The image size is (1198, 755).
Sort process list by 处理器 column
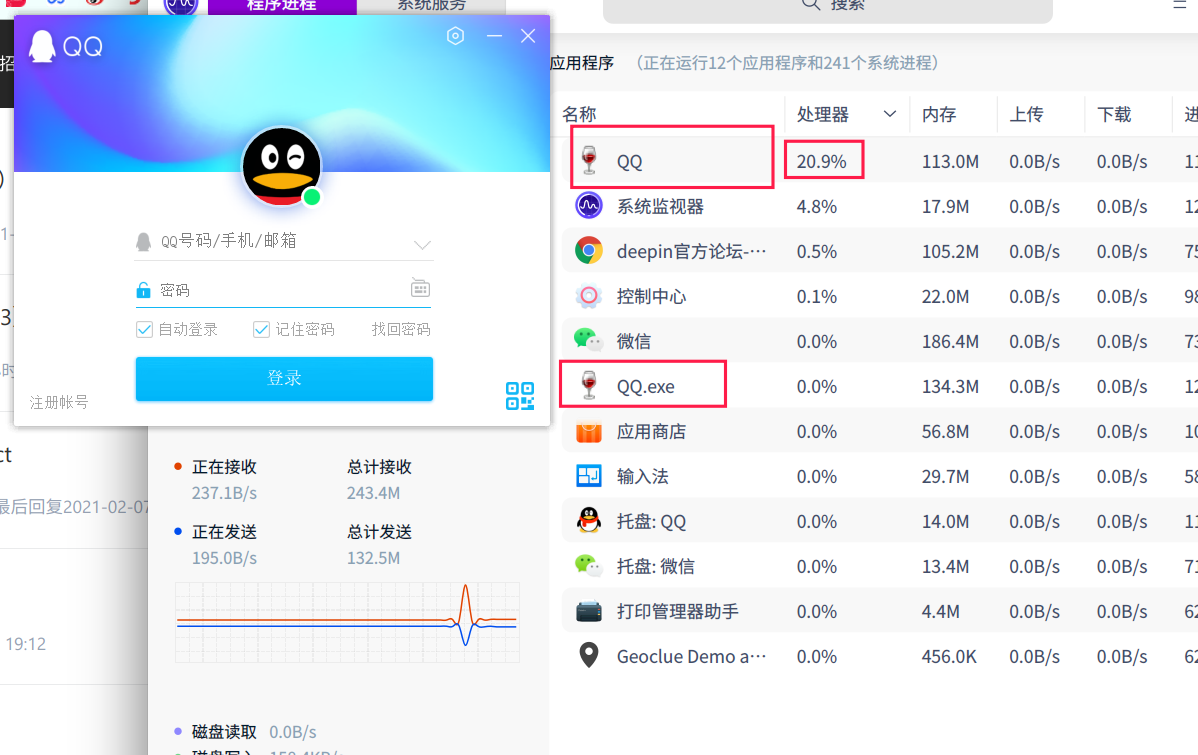(x=823, y=115)
